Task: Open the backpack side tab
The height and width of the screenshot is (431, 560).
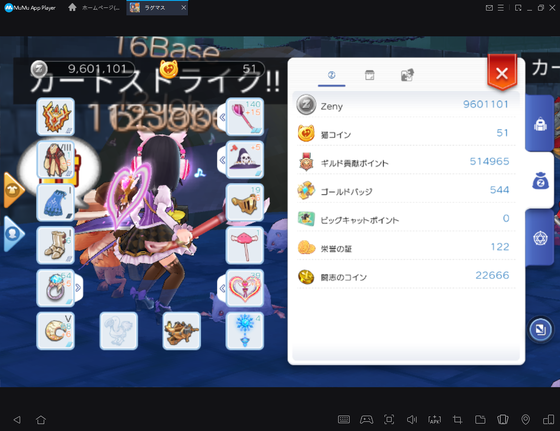Action: 540,124
